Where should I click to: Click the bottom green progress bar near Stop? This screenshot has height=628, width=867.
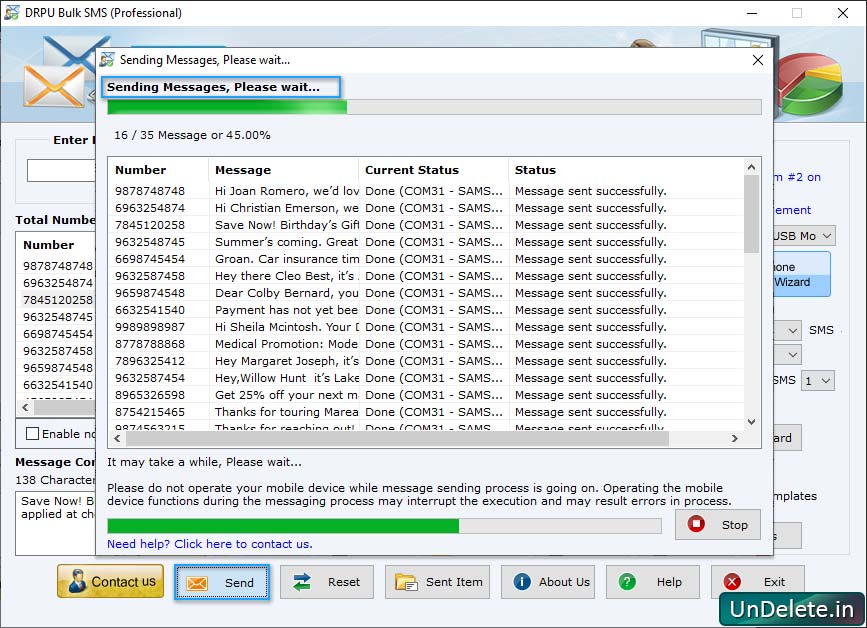(384, 526)
